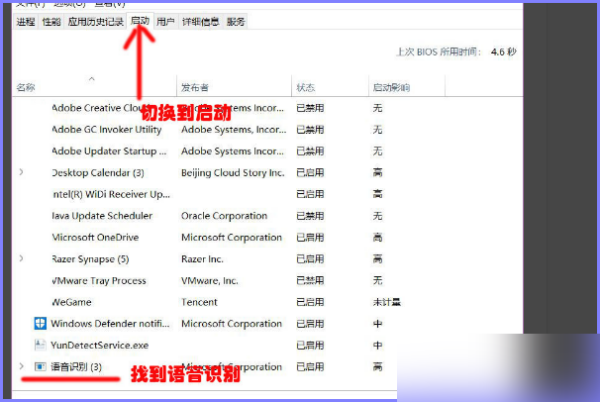Click the 上次 BIOS 所用时间 label
The height and width of the screenshot is (402, 600).
[x=438, y=52]
